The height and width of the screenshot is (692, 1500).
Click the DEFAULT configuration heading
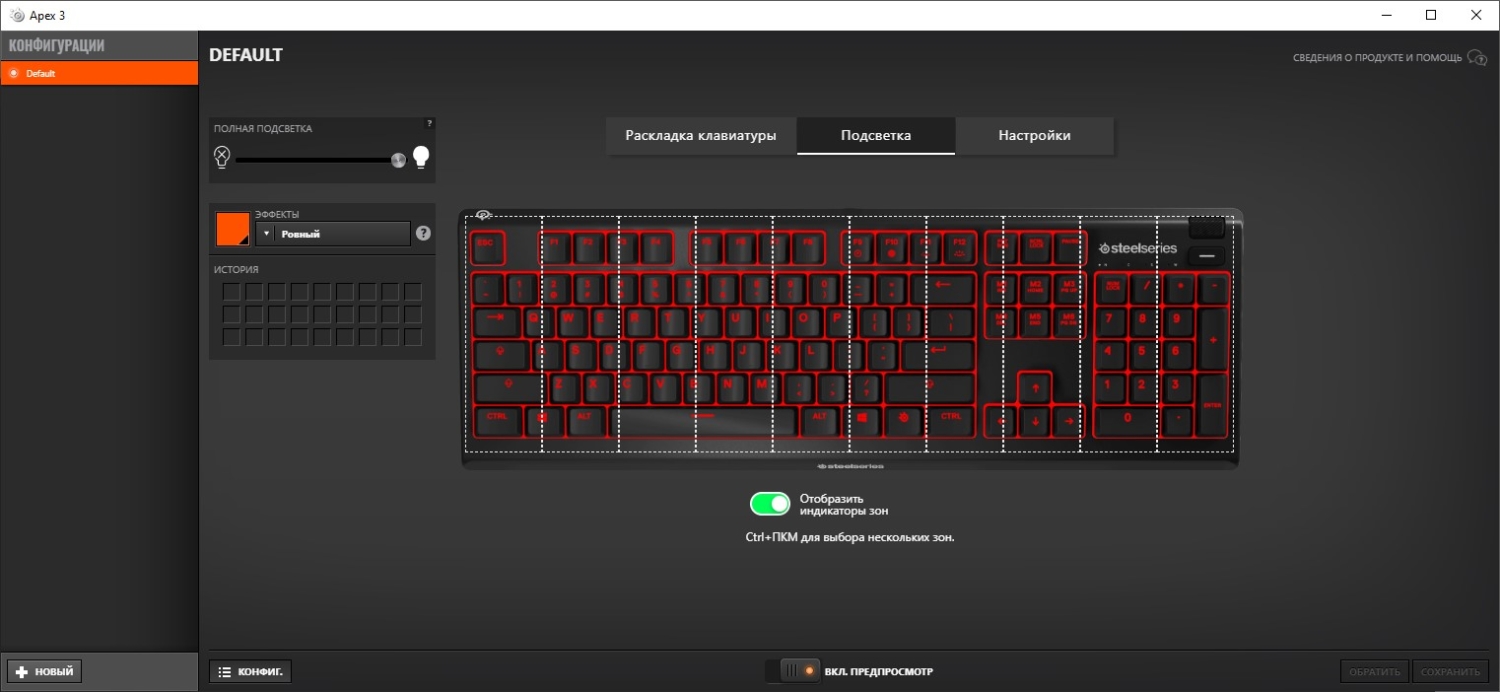click(246, 55)
